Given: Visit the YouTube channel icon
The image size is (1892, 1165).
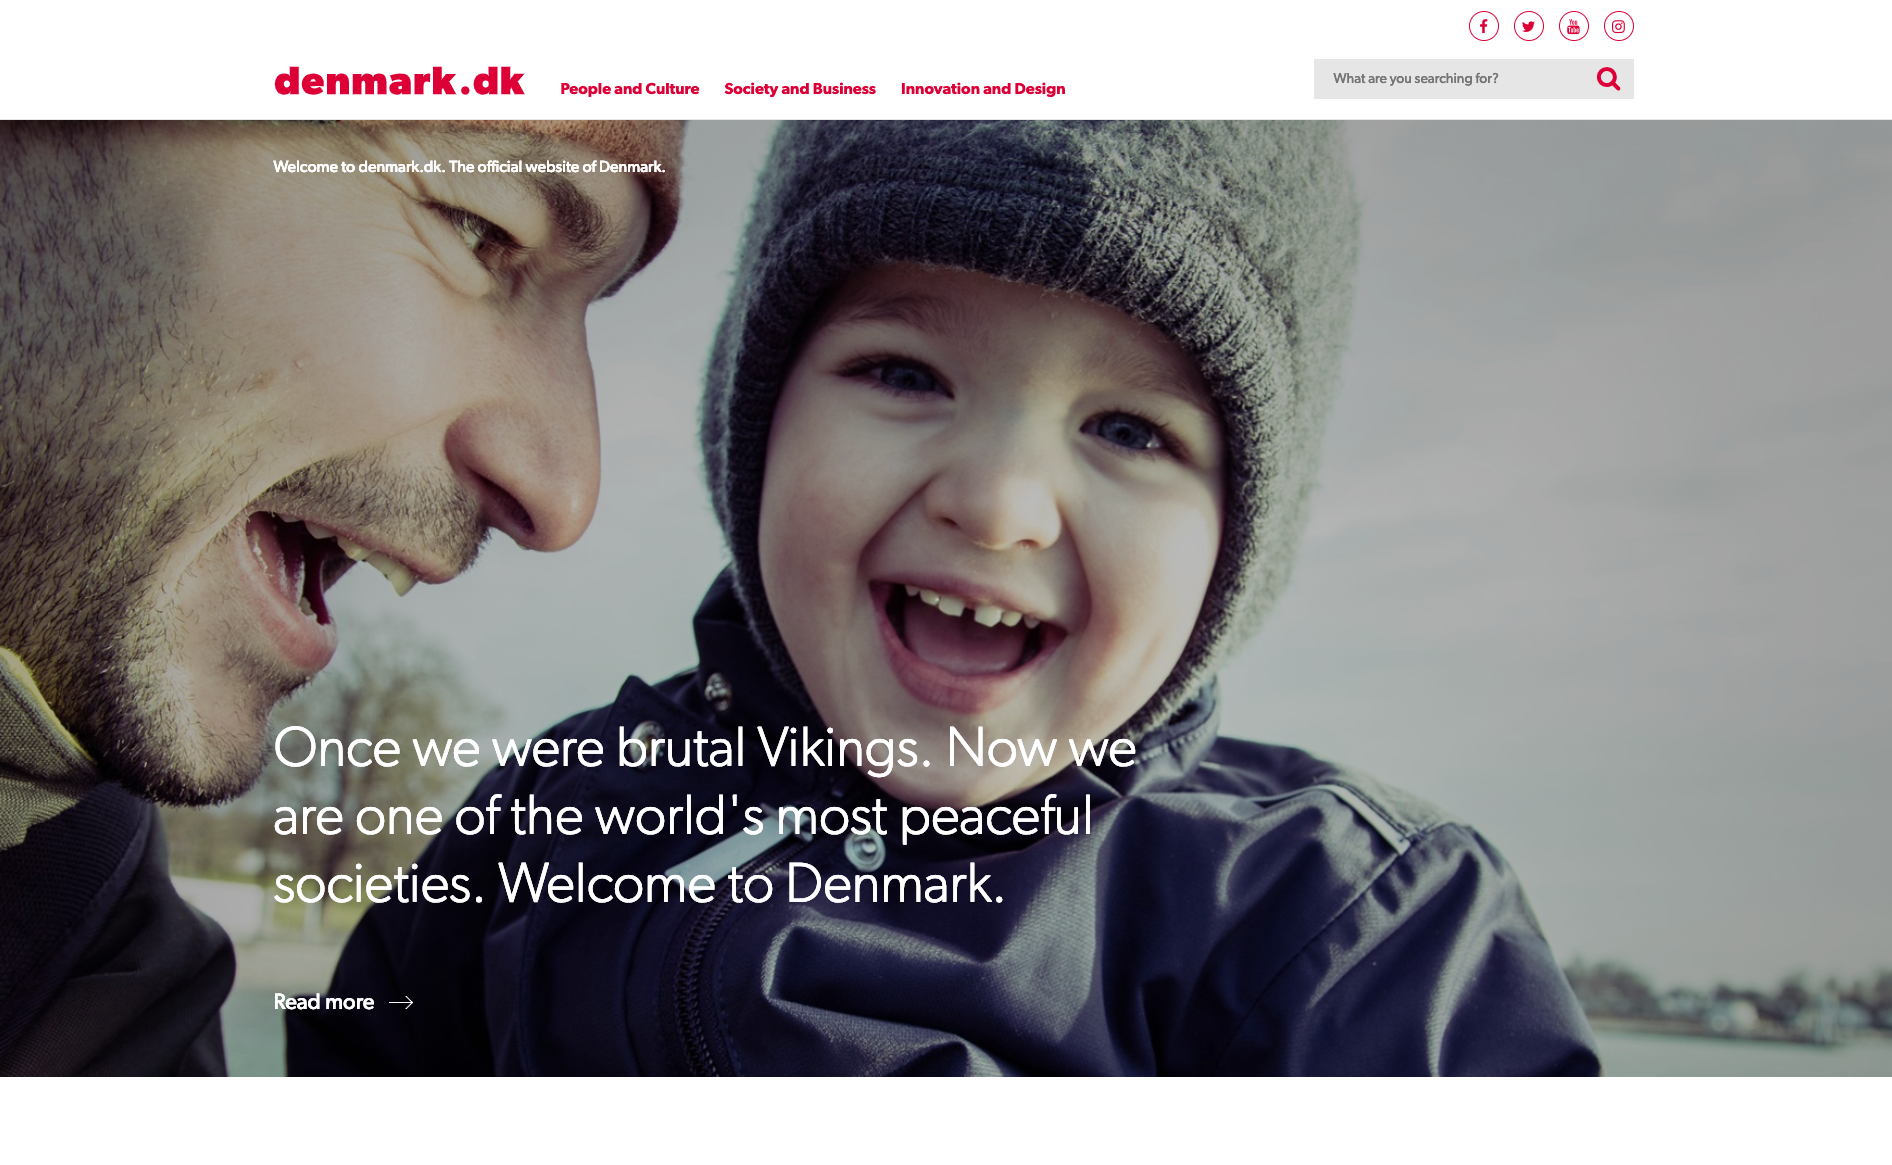Looking at the screenshot, I should click(x=1573, y=26).
